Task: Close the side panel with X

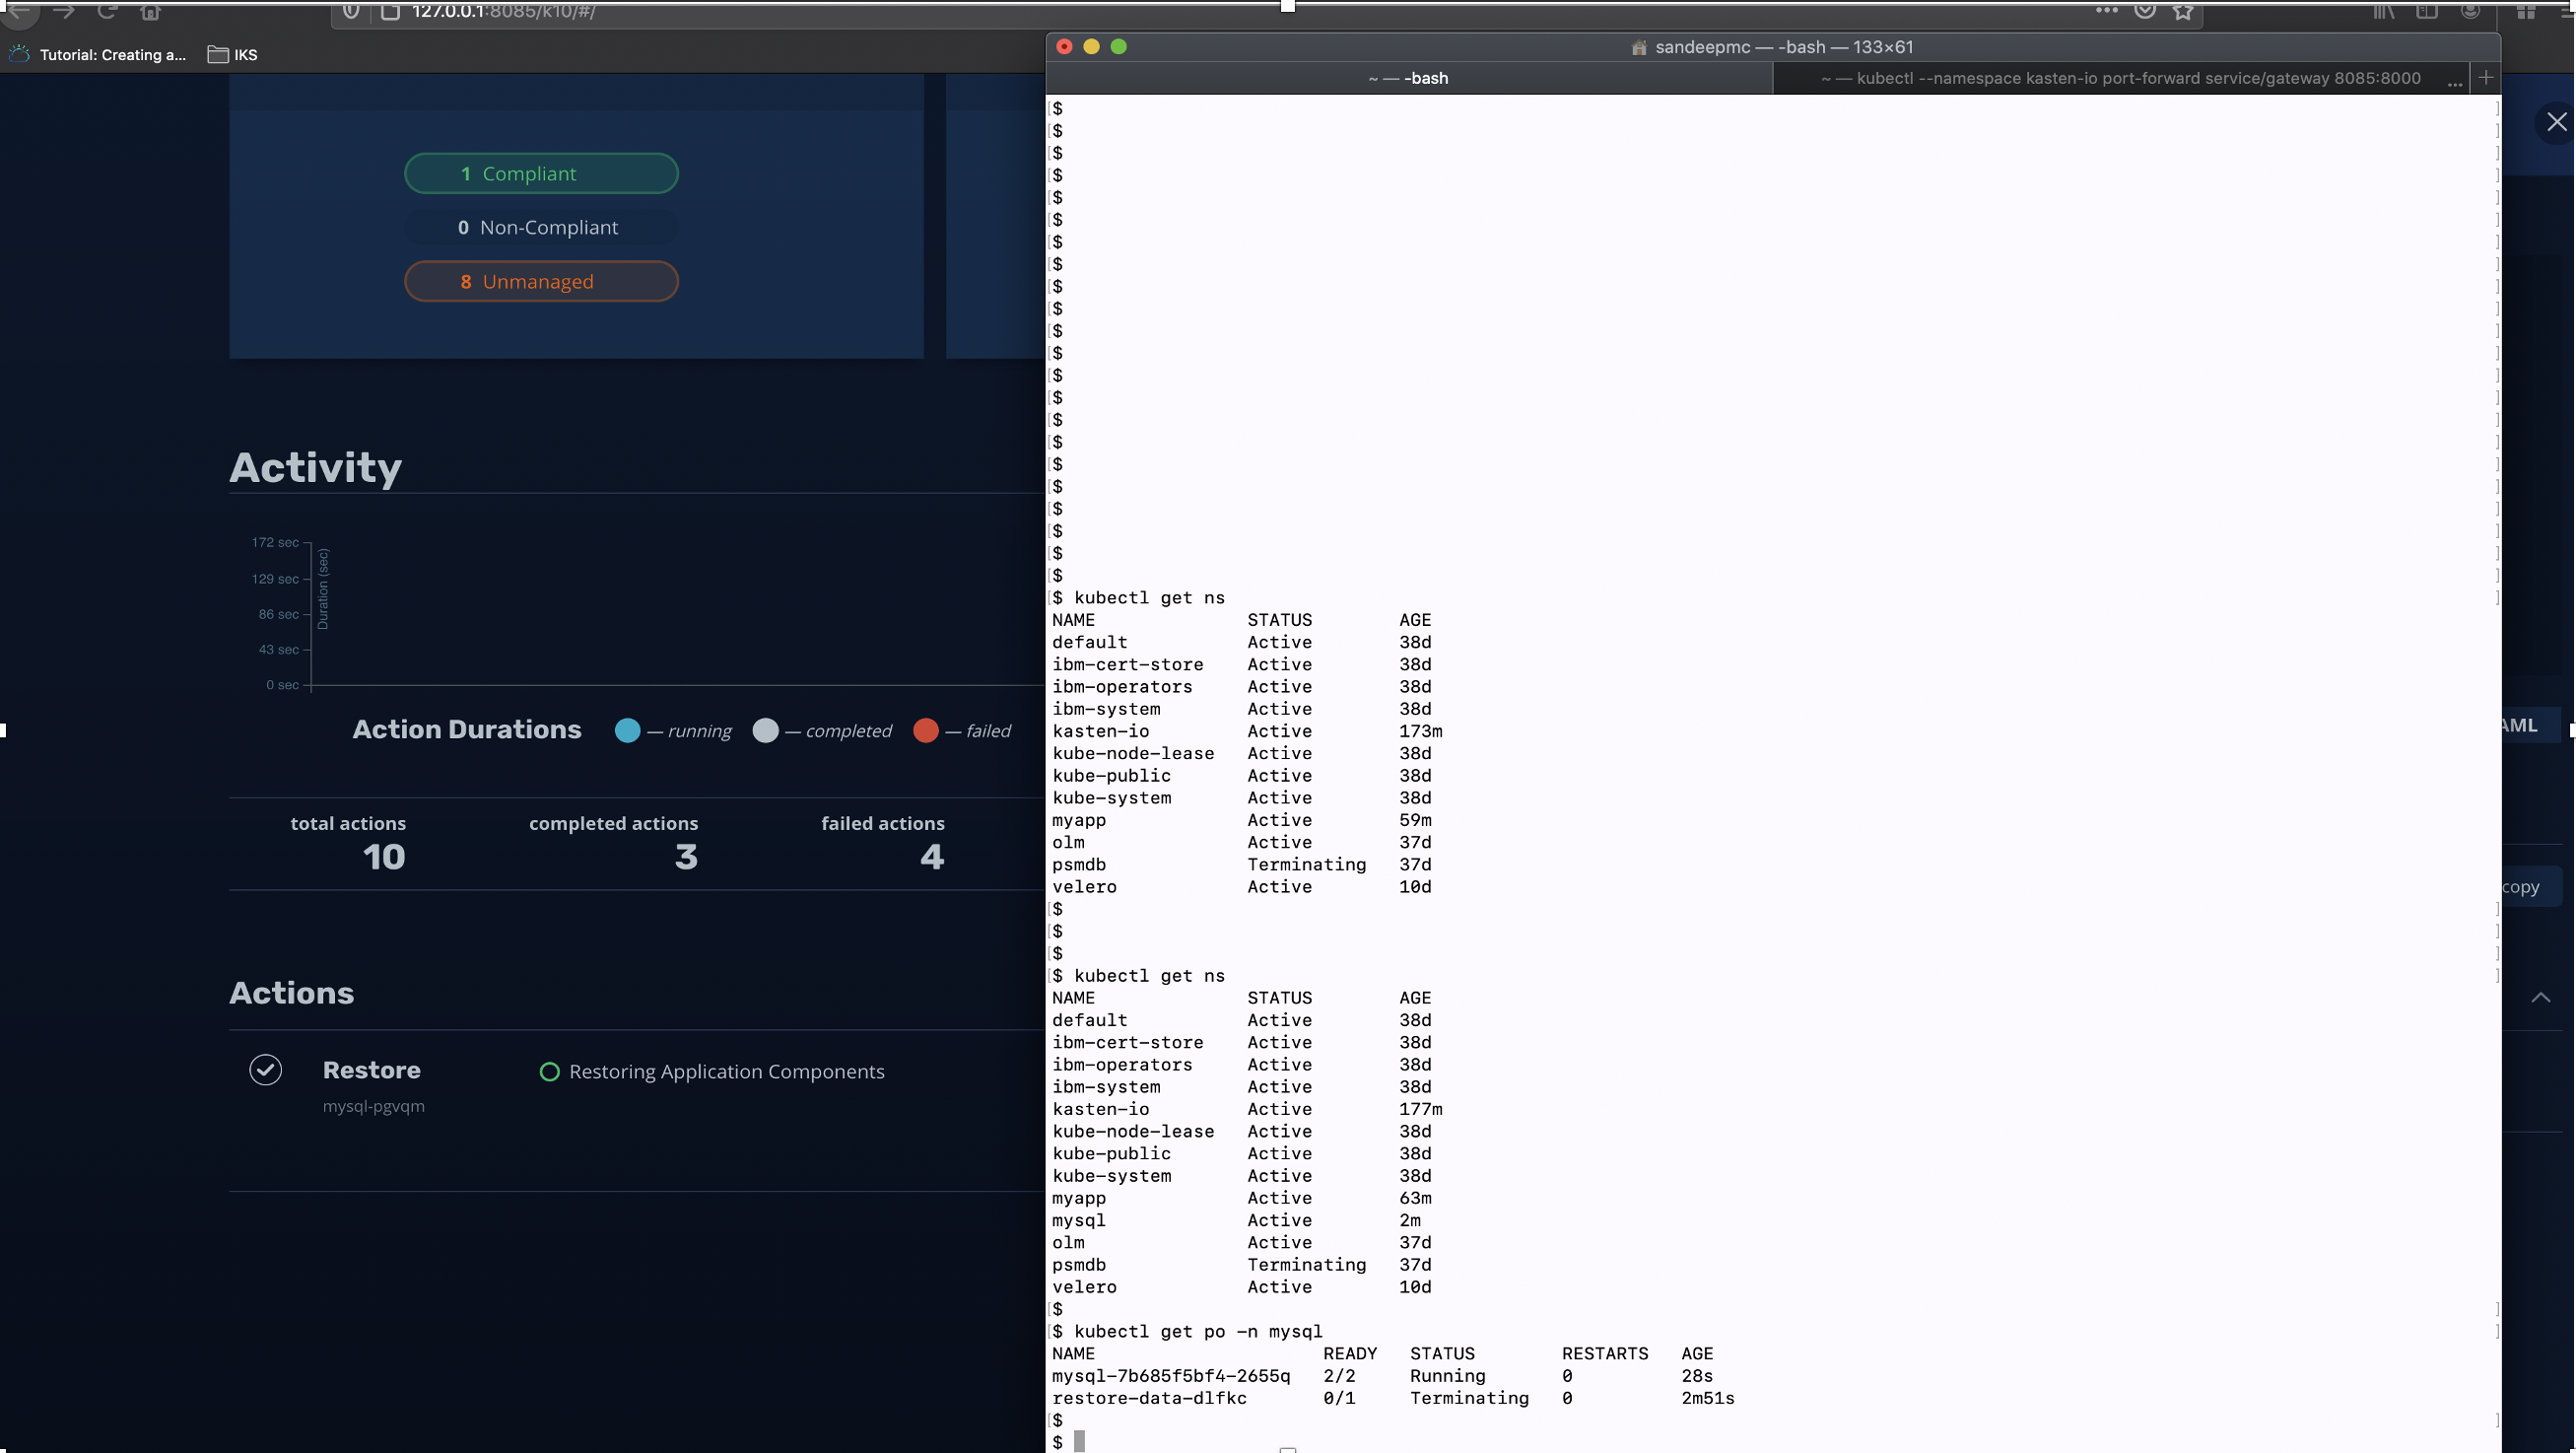Action: [x=2556, y=122]
